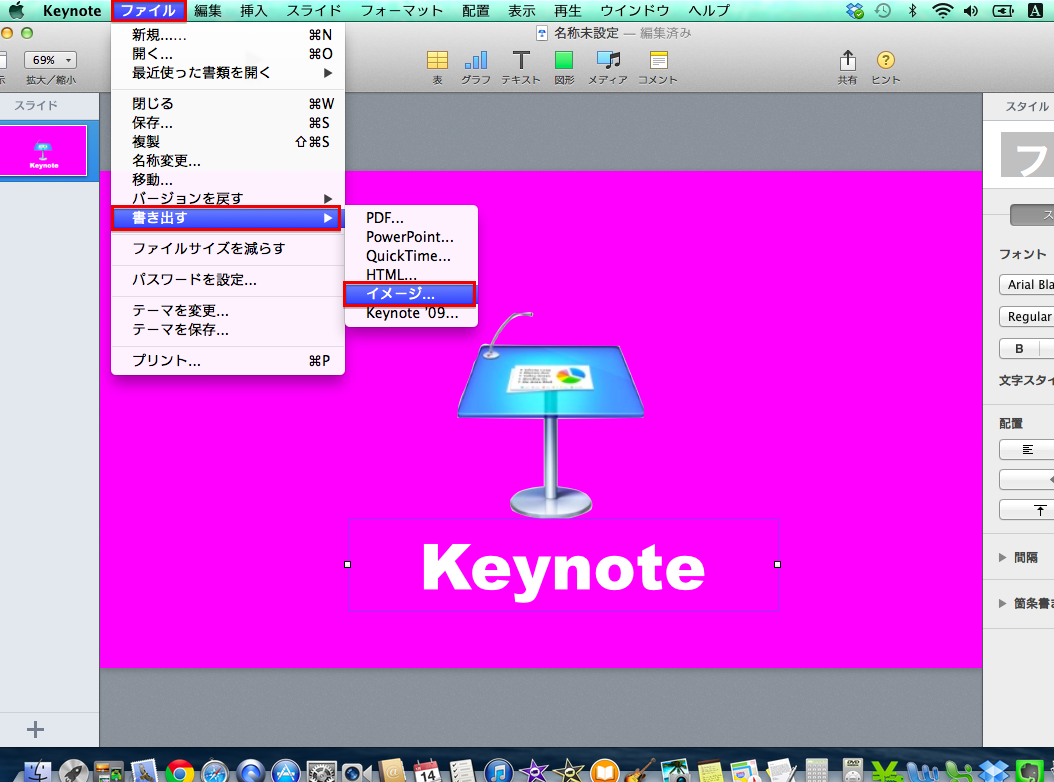Open the ファイル menu
Image resolution: width=1054 pixels, height=782 pixels.
pyautogui.click(x=148, y=10)
